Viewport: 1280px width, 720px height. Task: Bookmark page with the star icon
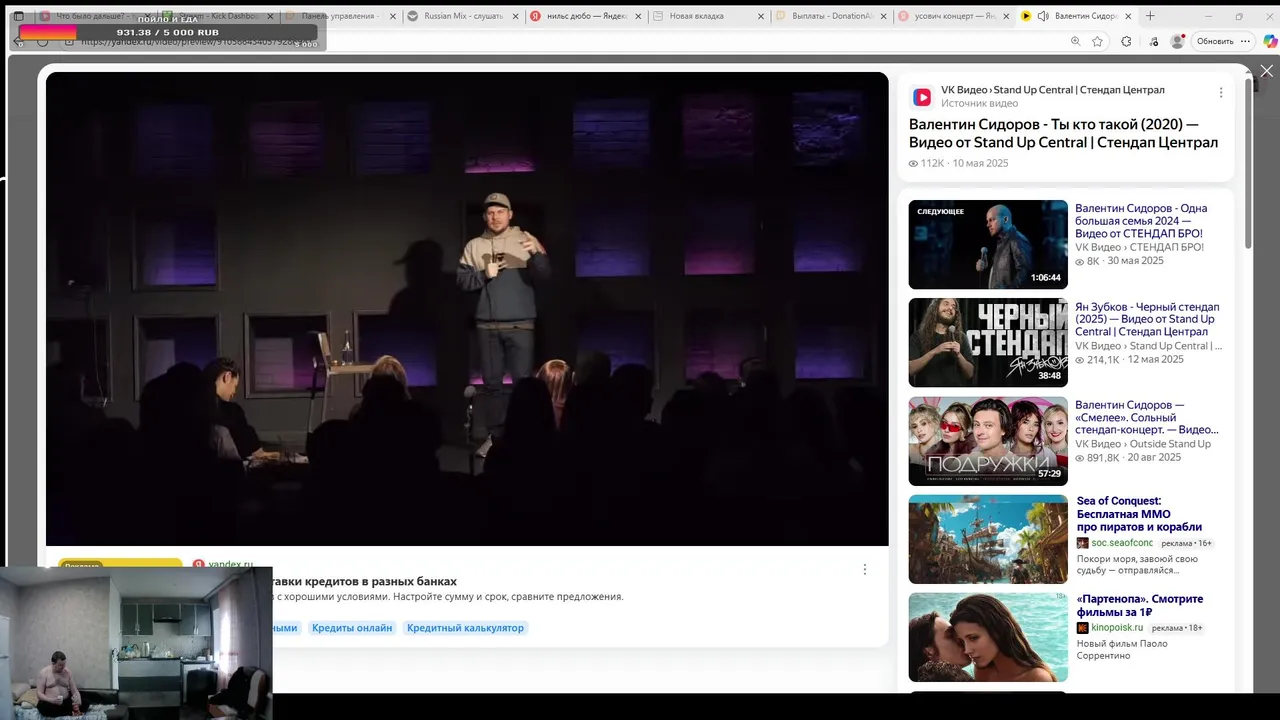(1097, 41)
